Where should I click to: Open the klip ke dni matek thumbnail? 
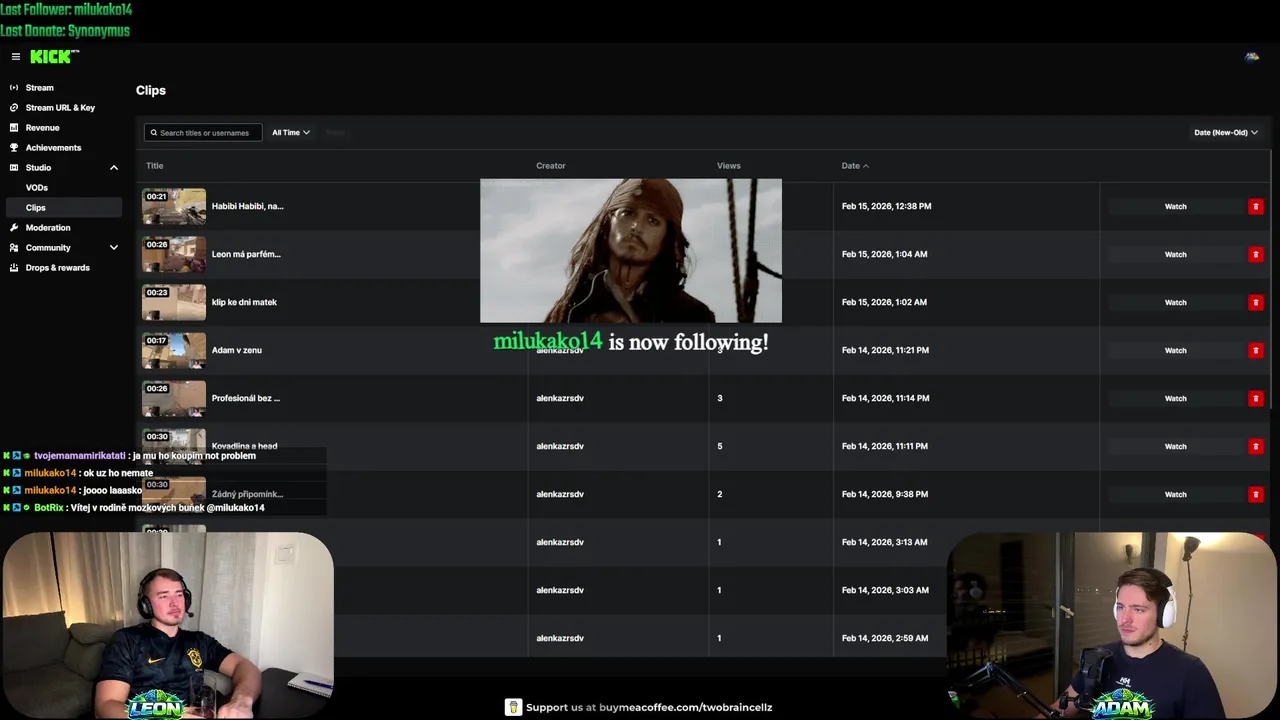click(x=174, y=302)
